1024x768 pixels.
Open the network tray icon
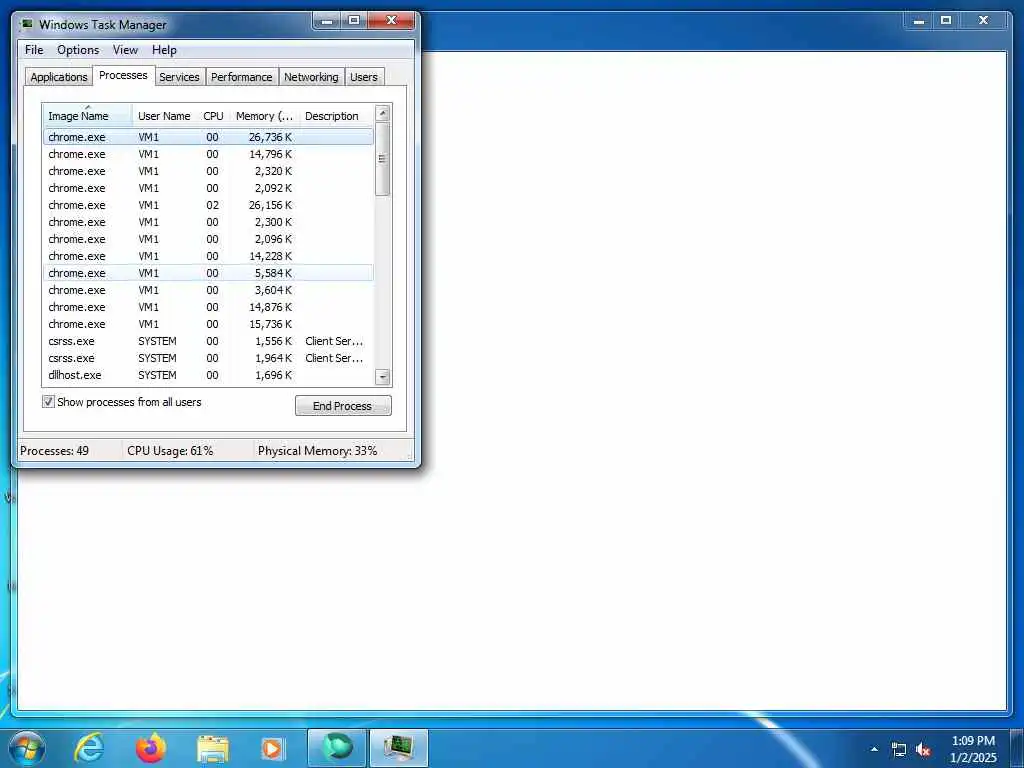pyautogui.click(x=899, y=750)
